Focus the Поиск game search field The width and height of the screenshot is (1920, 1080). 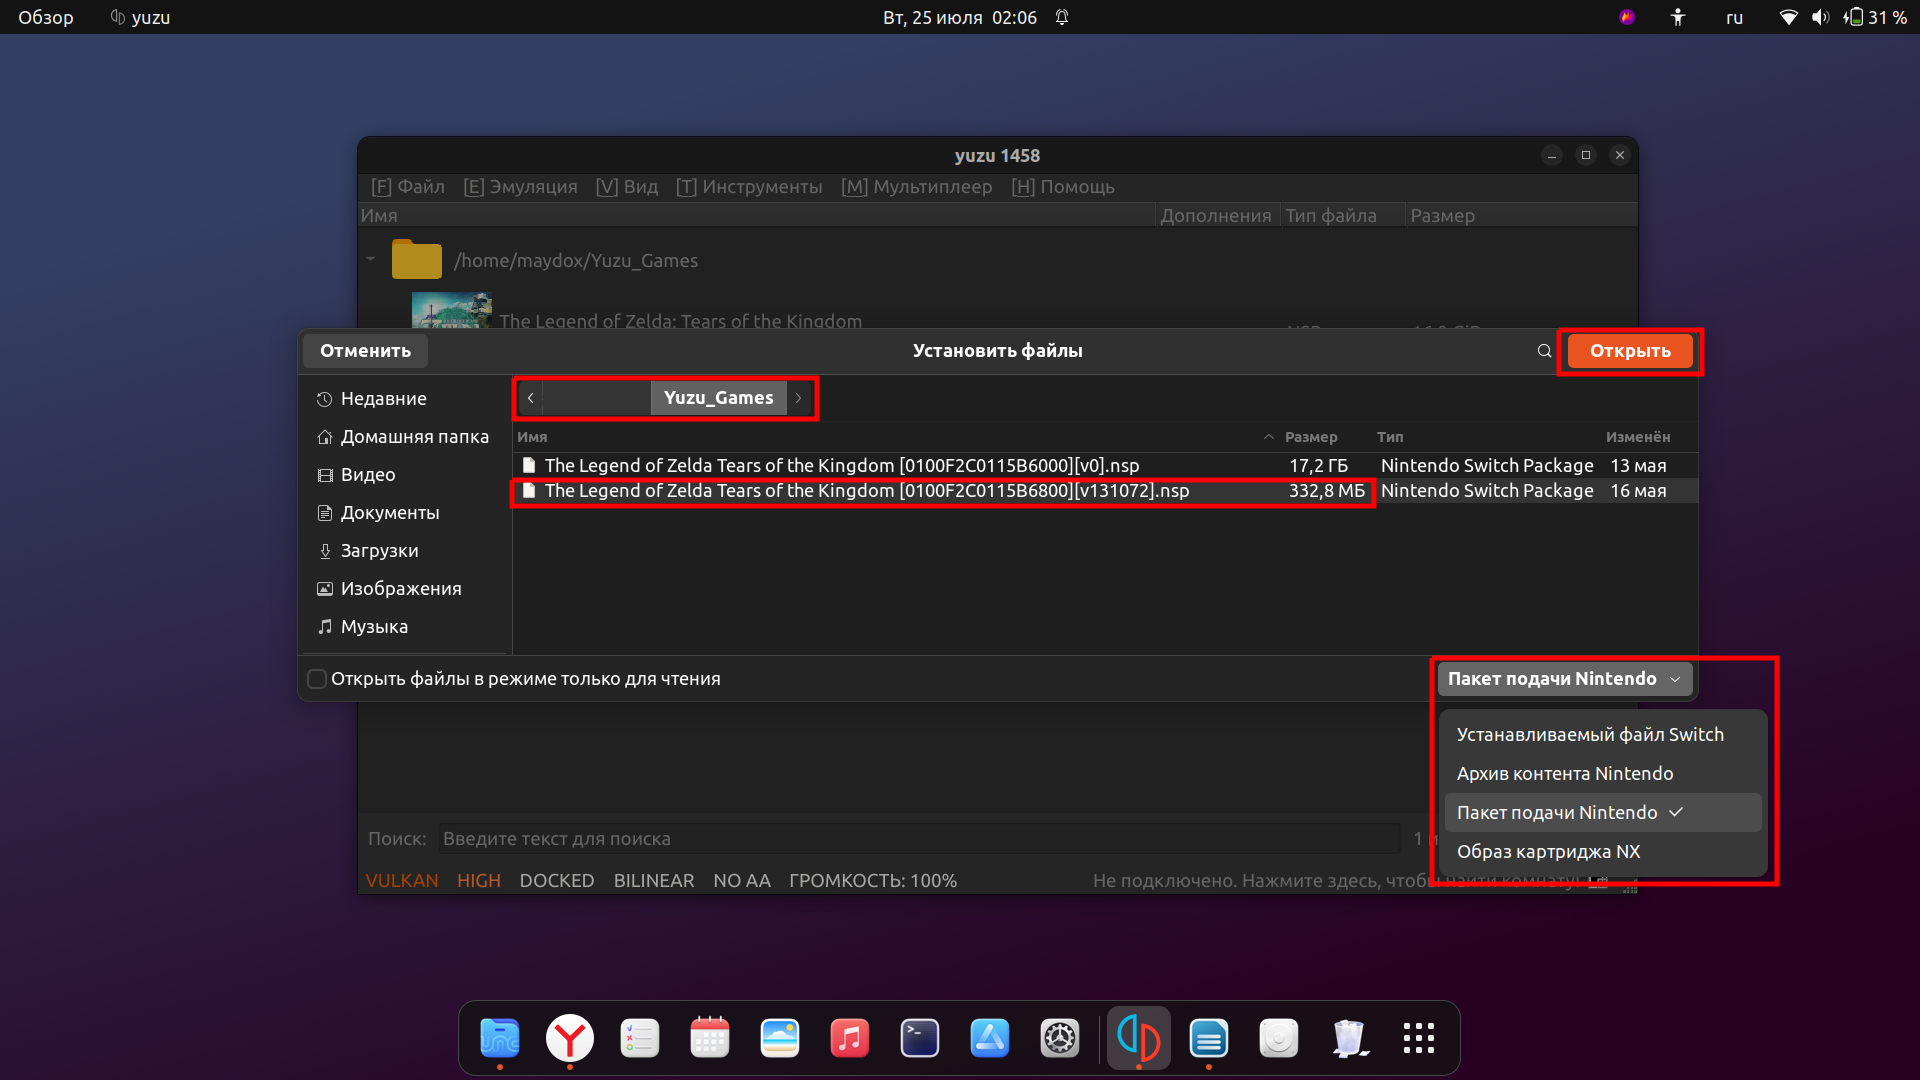(919, 839)
